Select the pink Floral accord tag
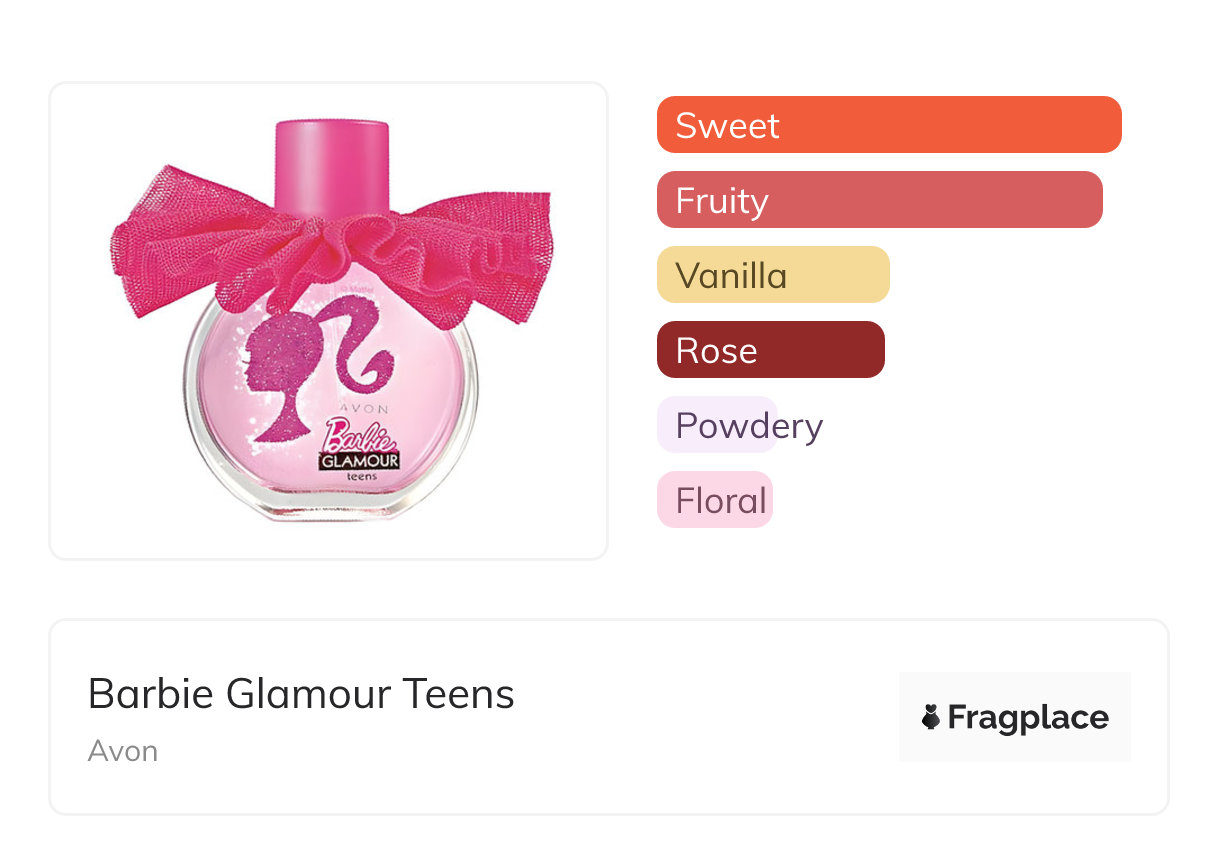Image resolution: width=1218 pixels, height=864 pixels. pyautogui.click(x=716, y=500)
